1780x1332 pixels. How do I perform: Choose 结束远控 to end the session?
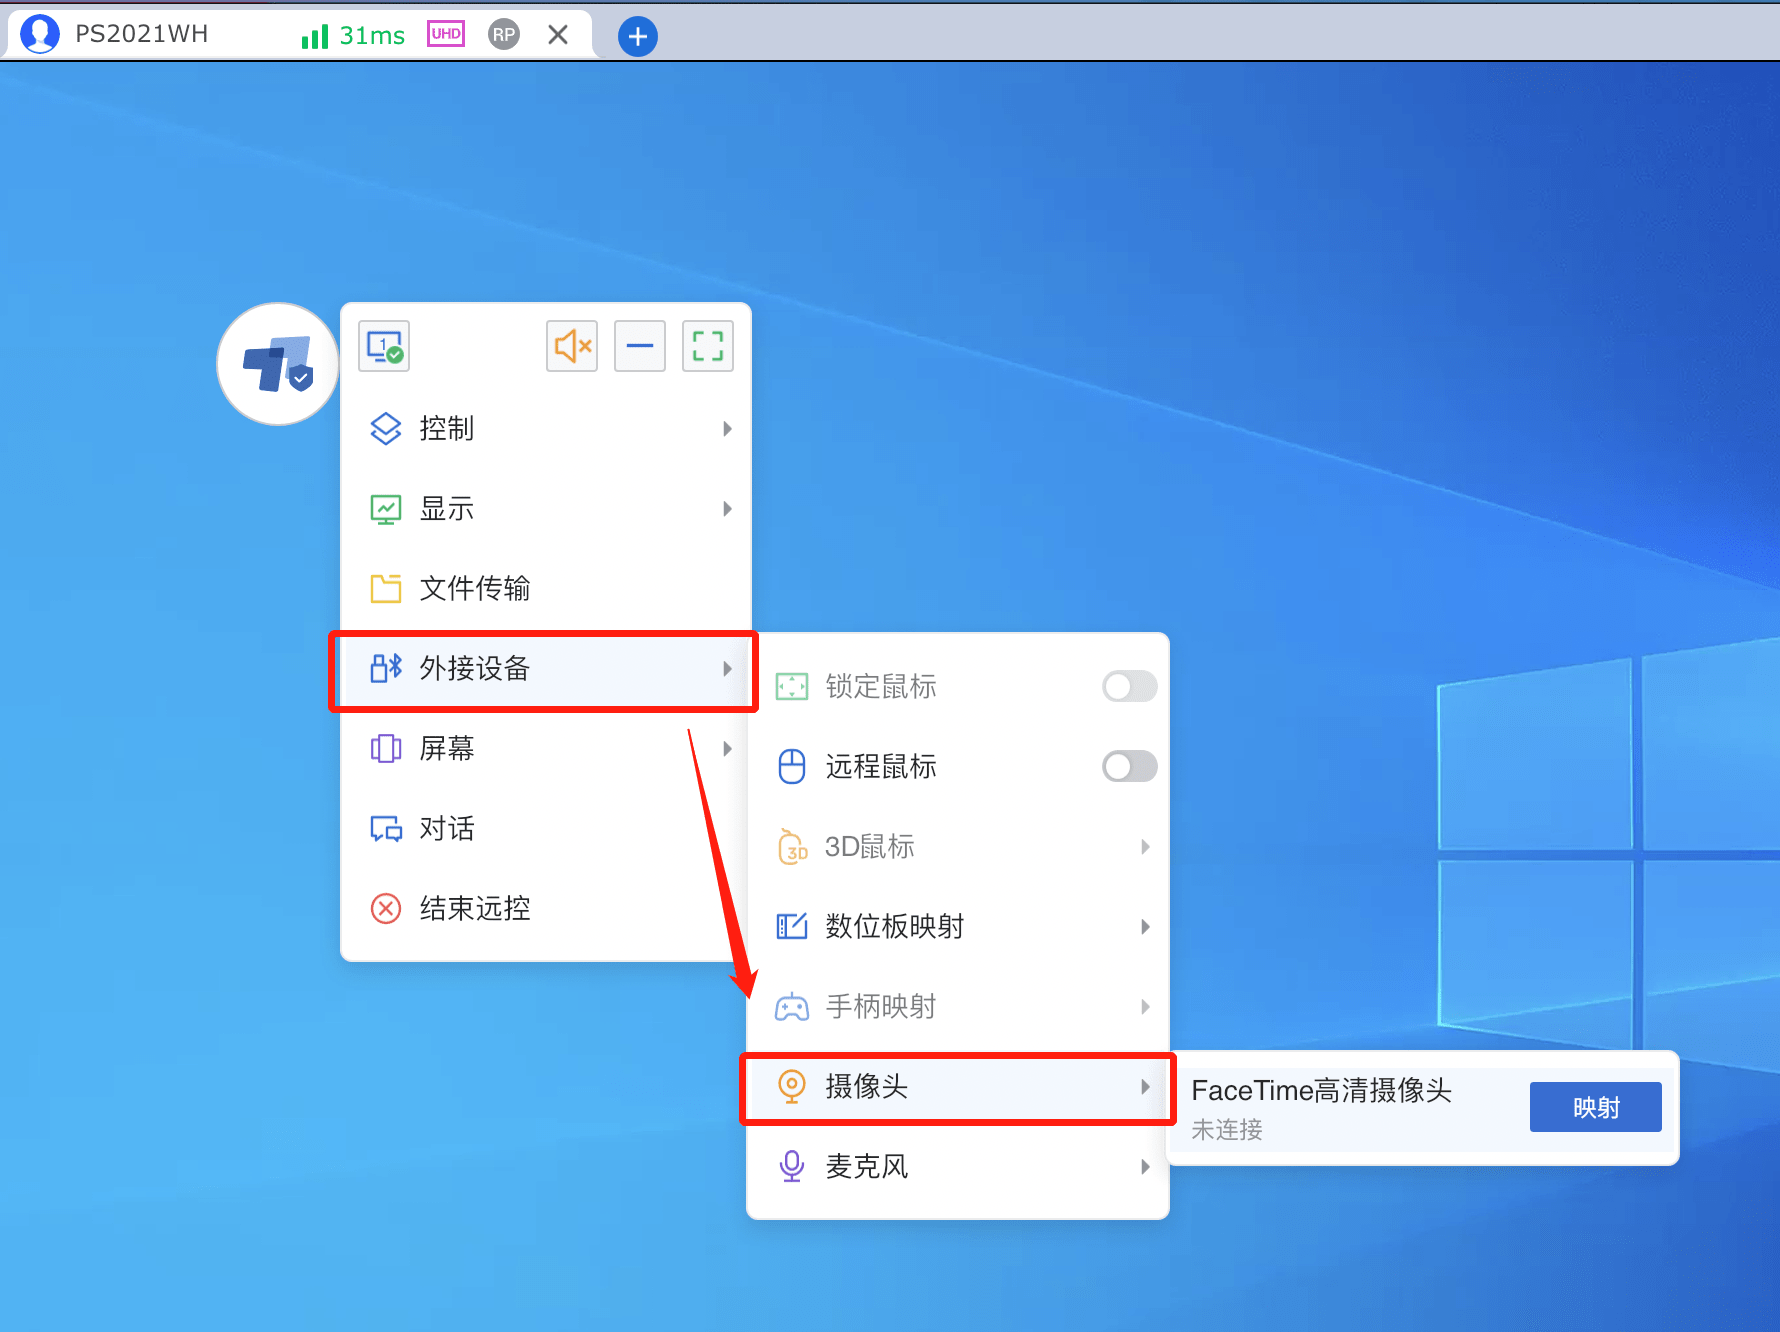tap(546, 908)
